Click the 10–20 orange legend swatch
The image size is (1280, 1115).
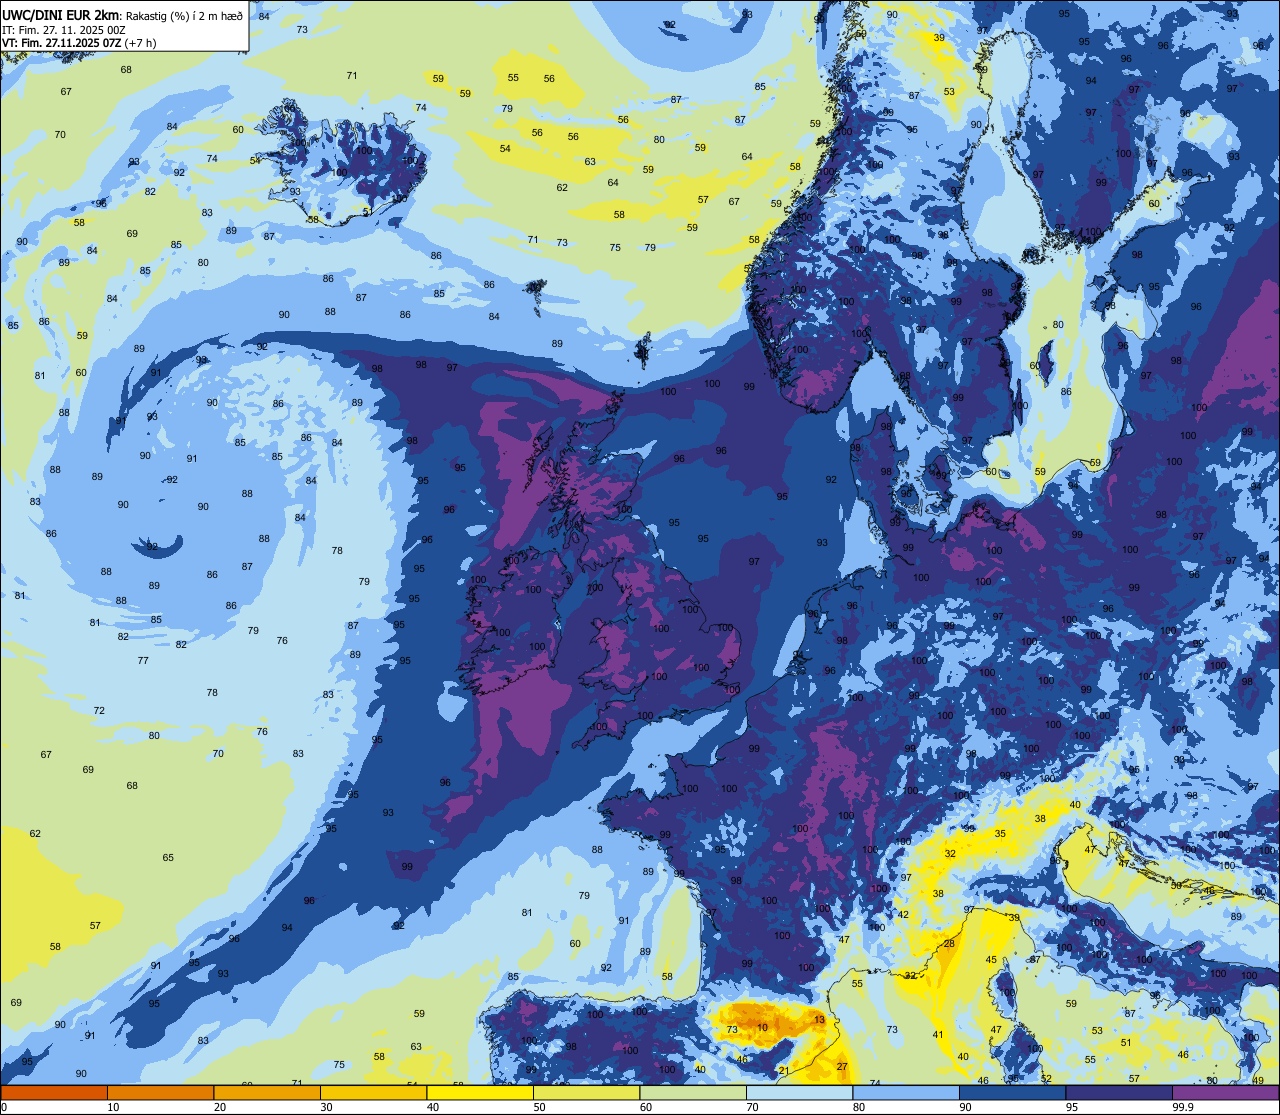(x=160, y=1092)
